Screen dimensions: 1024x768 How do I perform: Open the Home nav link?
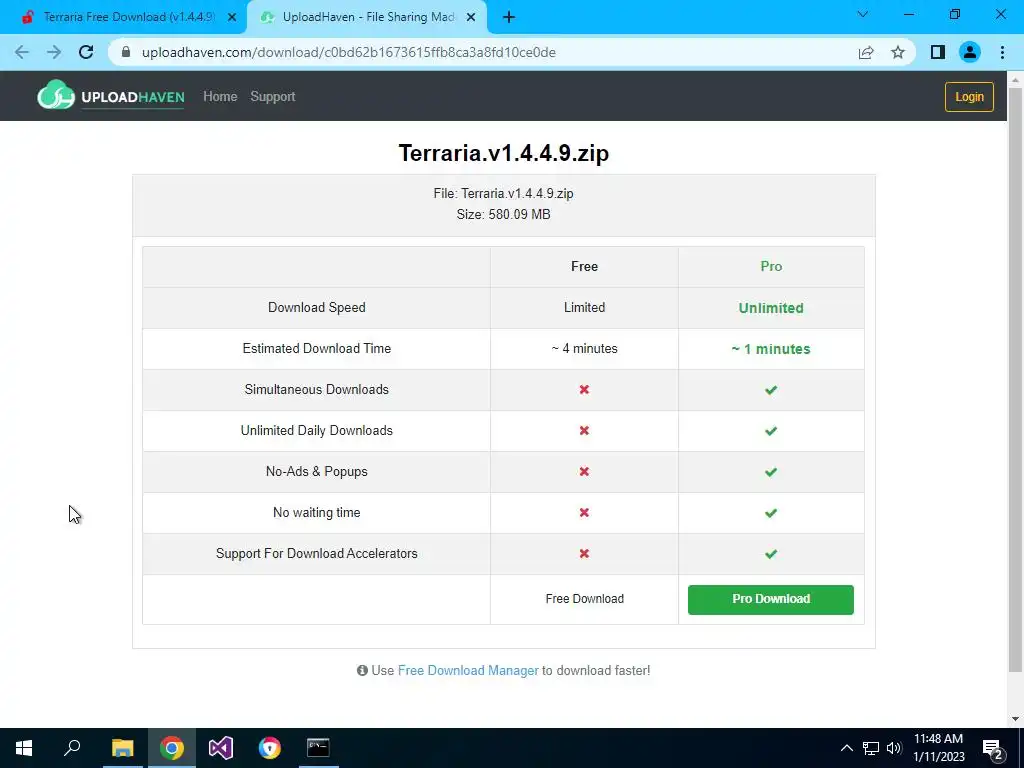(x=220, y=97)
